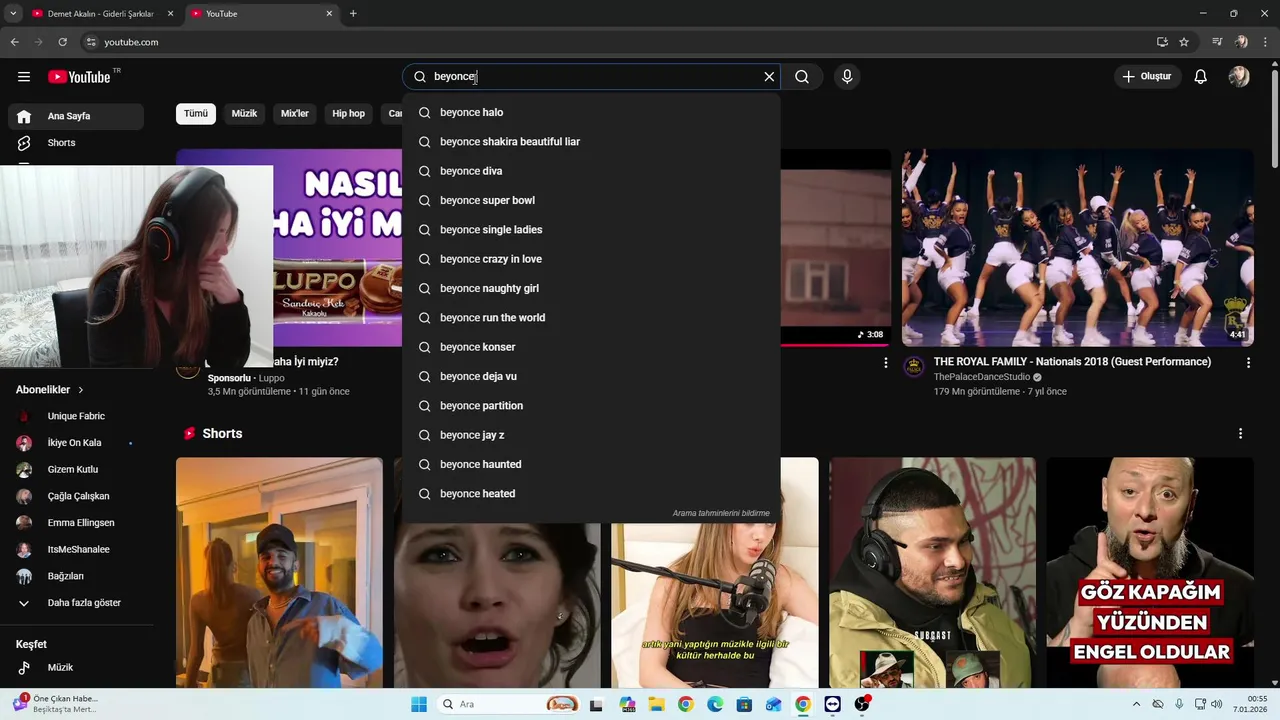Select the Müzik filter chip
Image resolution: width=1280 pixels, height=720 pixels.
[x=244, y=114]
